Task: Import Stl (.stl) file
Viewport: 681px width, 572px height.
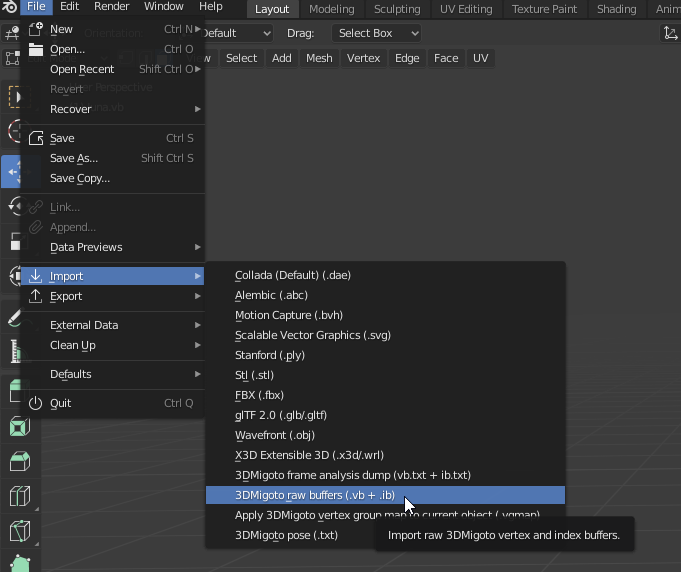Action: (x=385, y=375)
